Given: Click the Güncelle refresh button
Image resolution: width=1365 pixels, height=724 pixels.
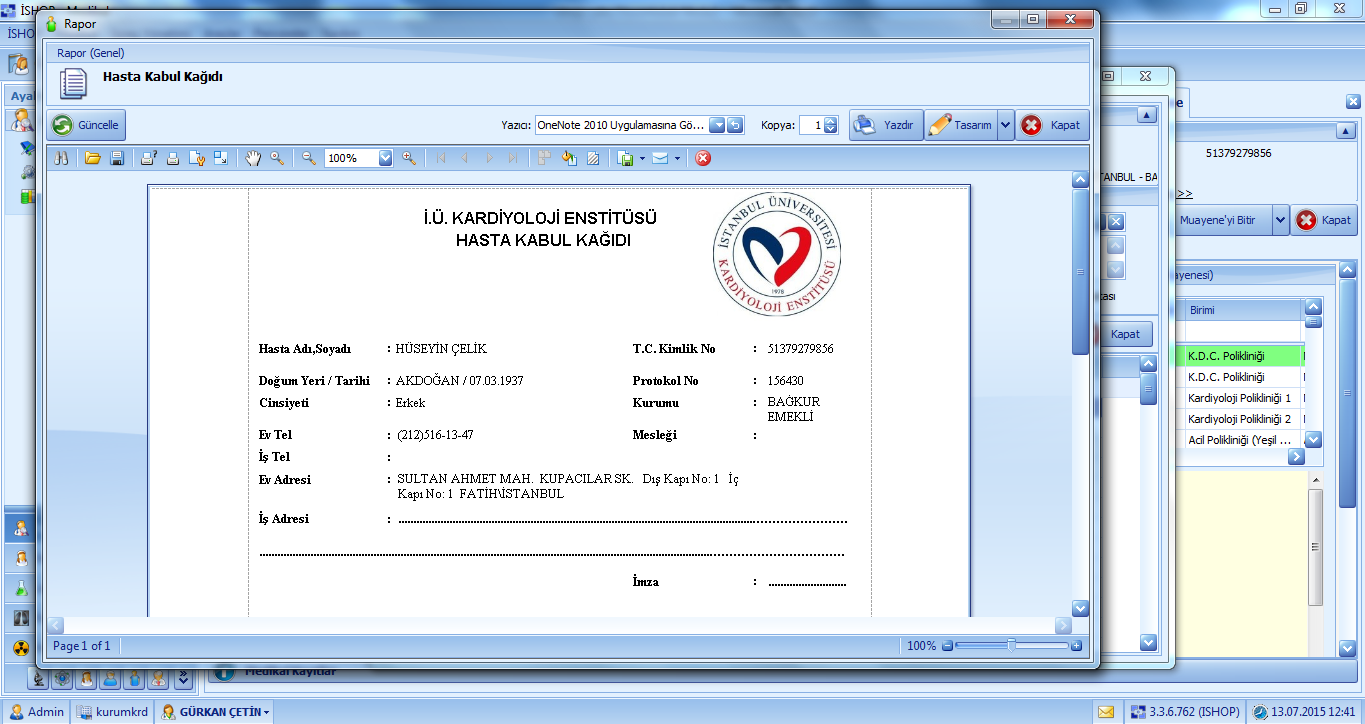Looking at the screenshot, I should click(x=87, y=125).
